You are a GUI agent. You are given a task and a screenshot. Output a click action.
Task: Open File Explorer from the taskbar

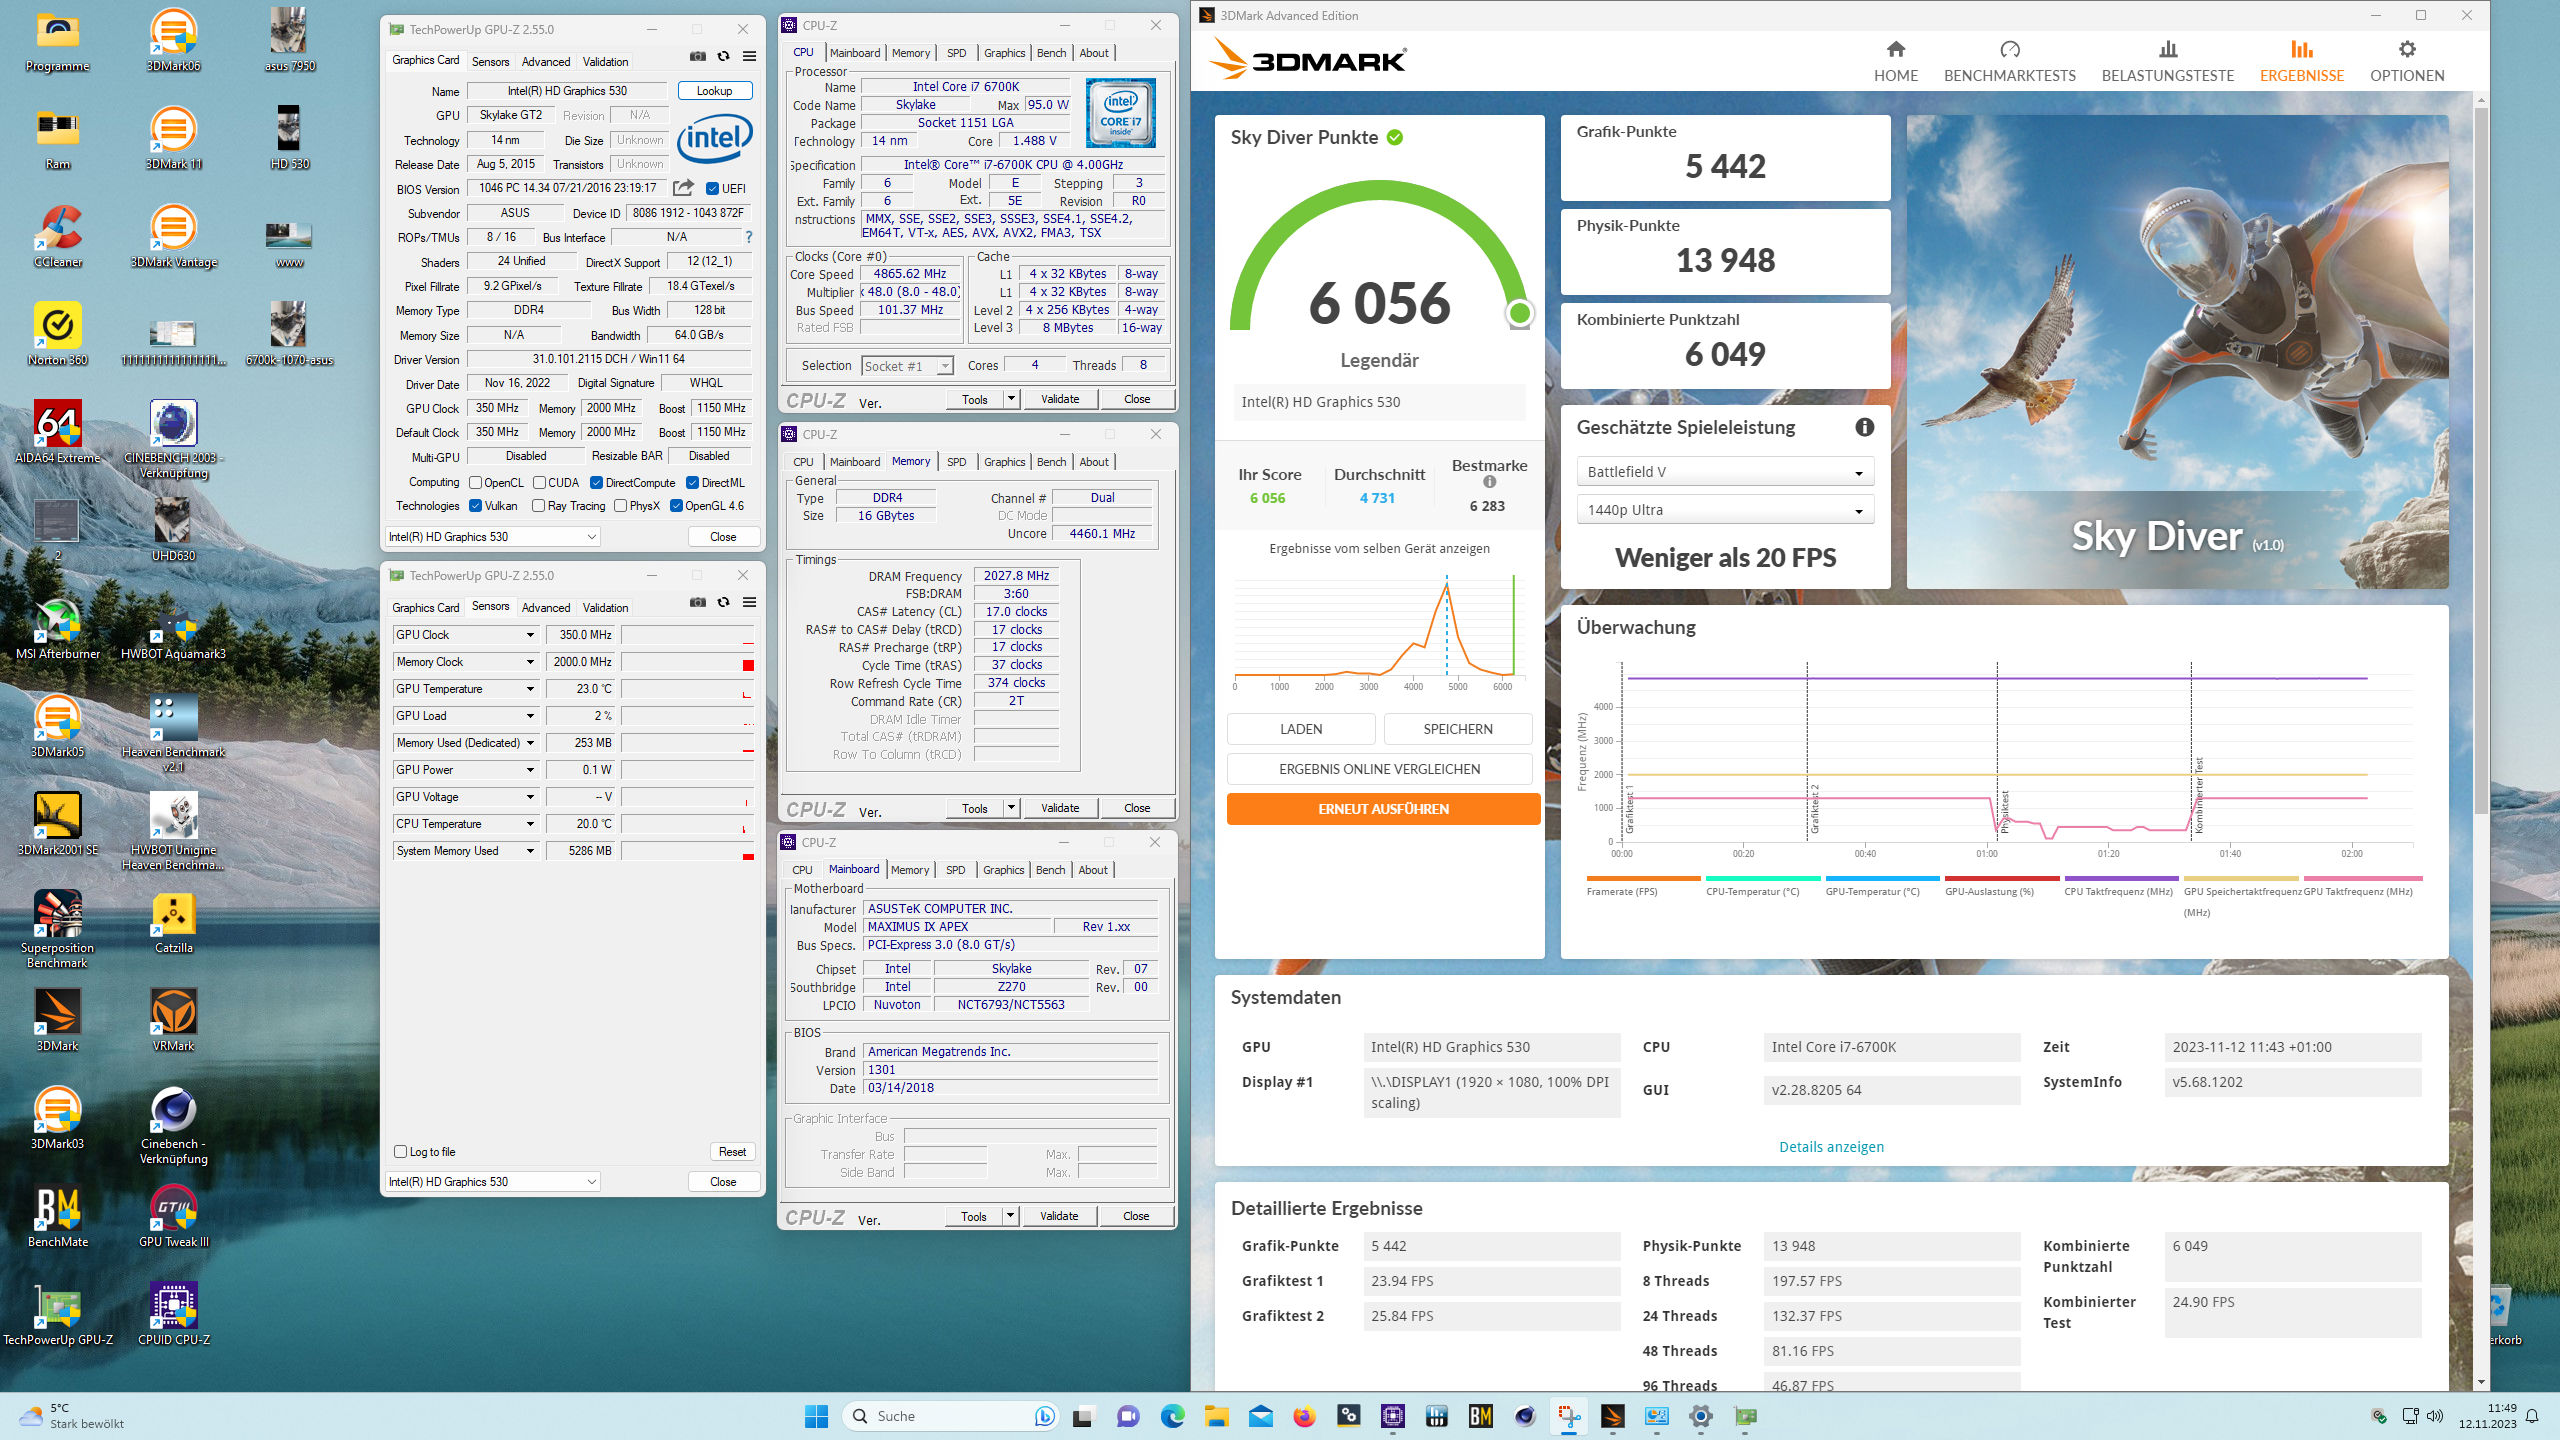(x=1216, y=1416)
